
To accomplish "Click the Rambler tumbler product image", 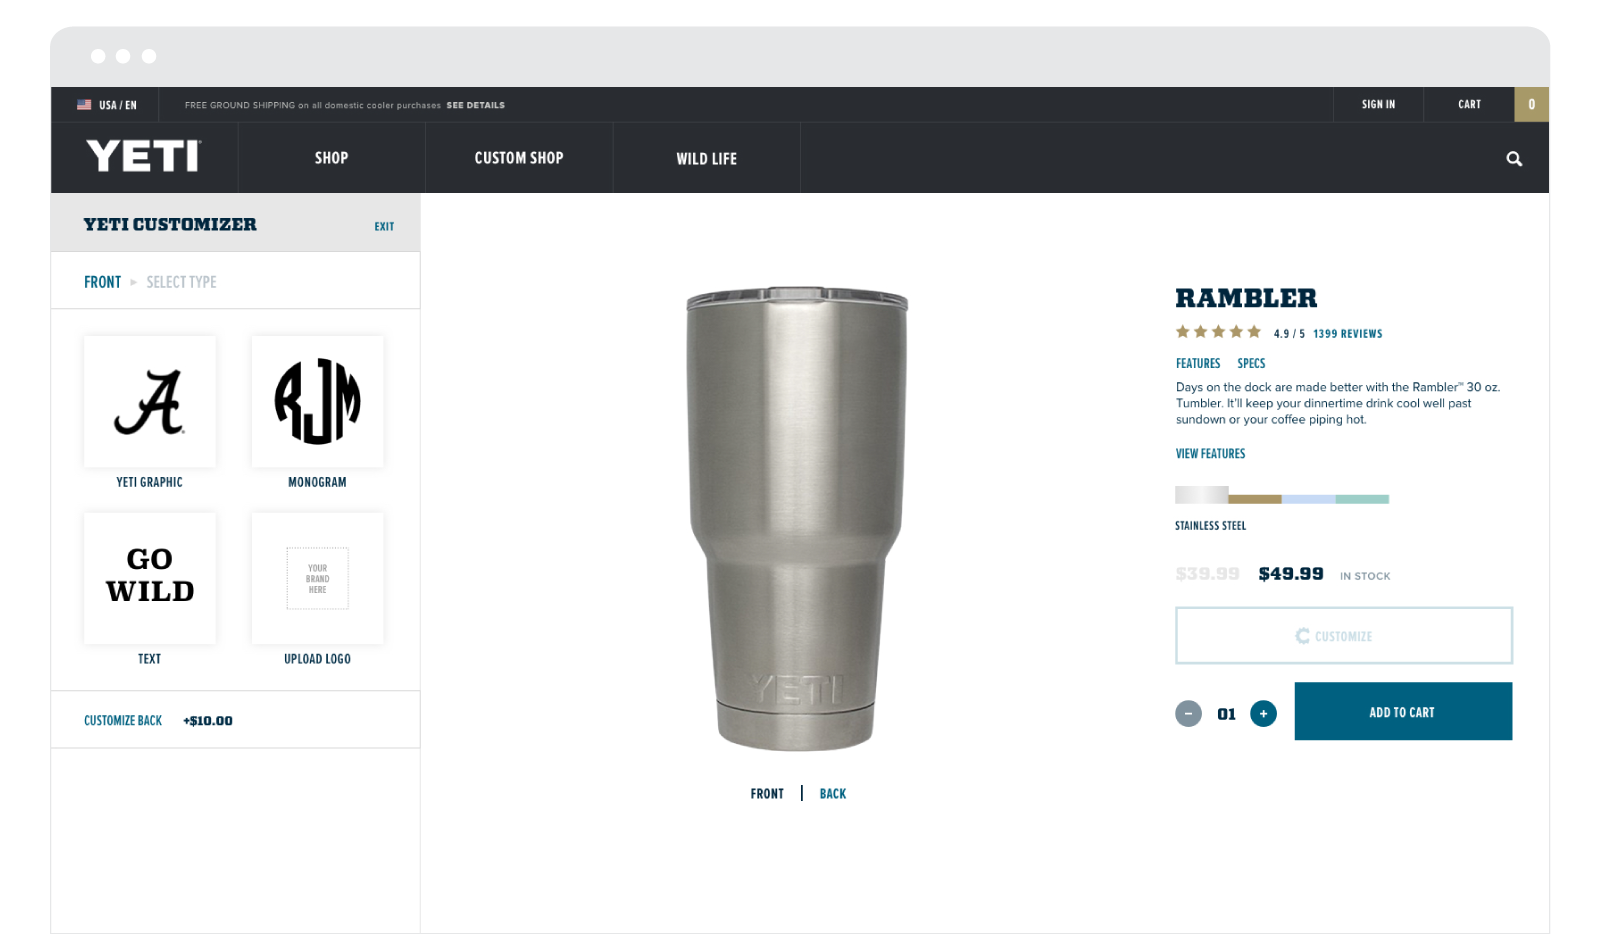I will click(797, 518).
